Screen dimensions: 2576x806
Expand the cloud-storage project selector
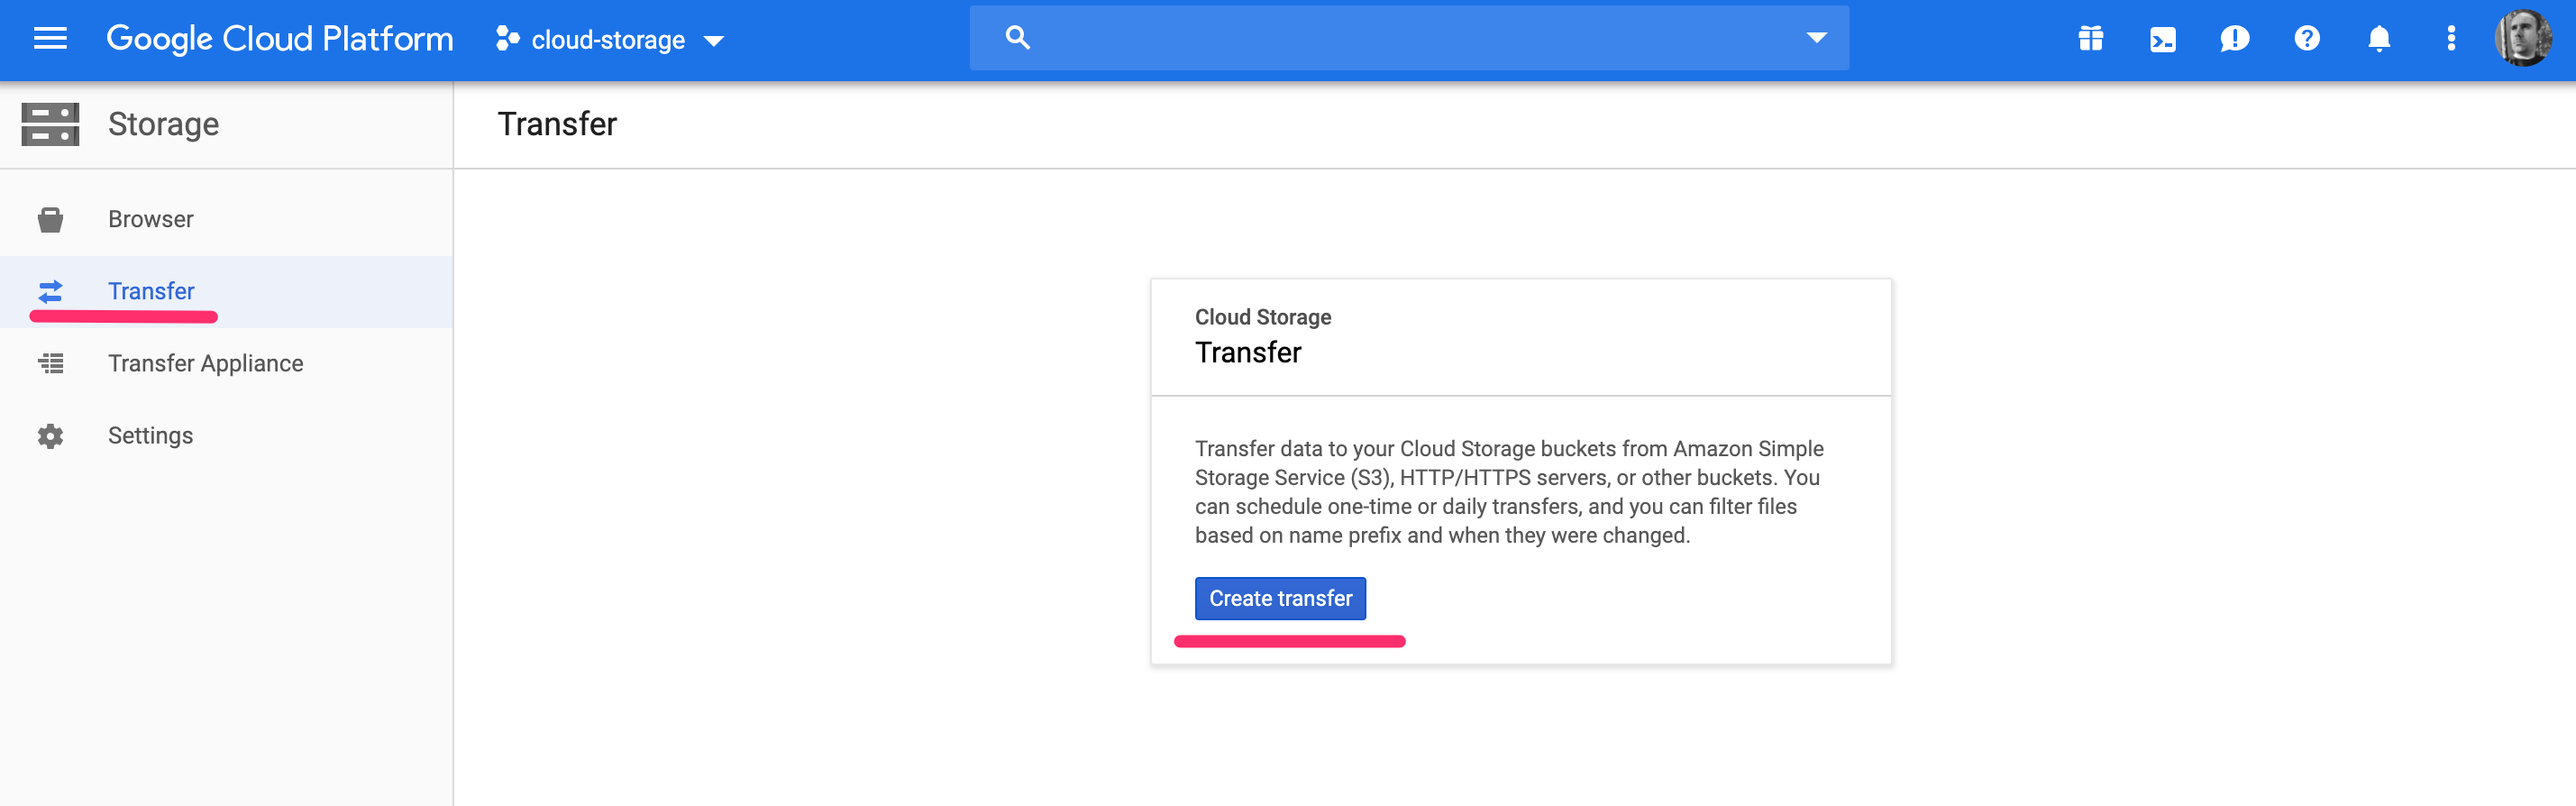tap(610, 40)
